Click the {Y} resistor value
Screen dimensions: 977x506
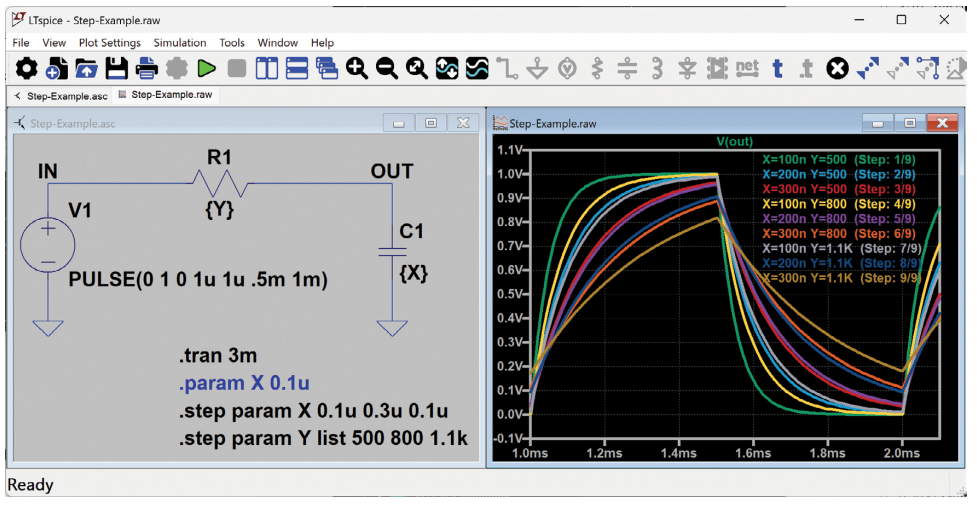219,210
